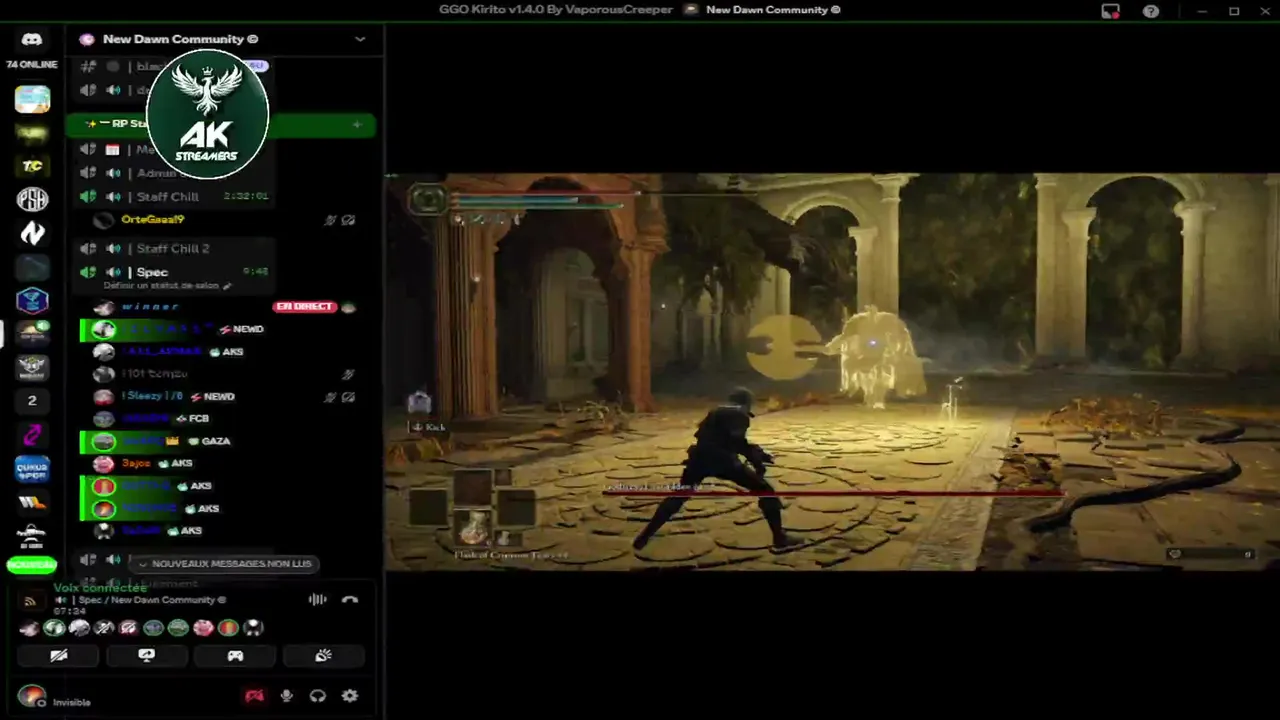
Task: Click the green NOUVEAU pill in server list
Action: (32, 565)
